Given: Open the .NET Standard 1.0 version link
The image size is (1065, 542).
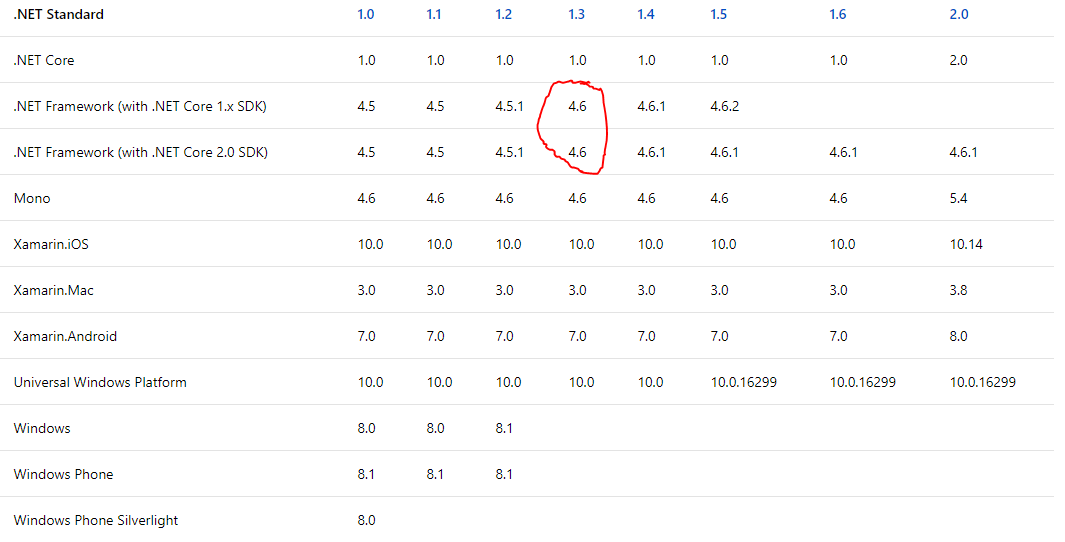Looking at the screenshot, I should click(x=365, y=14).
